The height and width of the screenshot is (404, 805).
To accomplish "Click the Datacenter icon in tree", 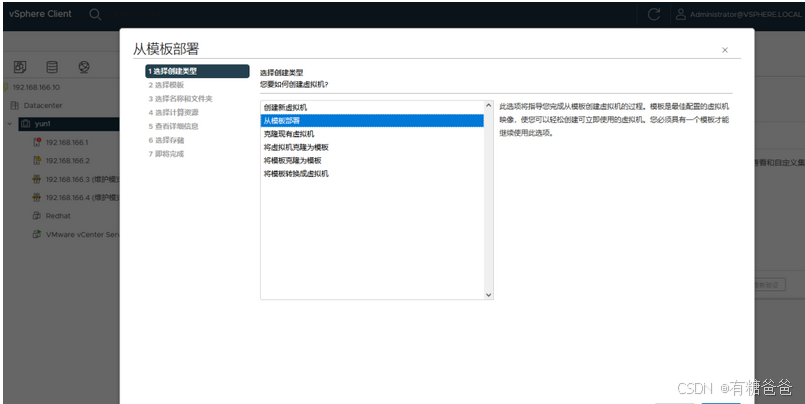I will pos(14,105).
